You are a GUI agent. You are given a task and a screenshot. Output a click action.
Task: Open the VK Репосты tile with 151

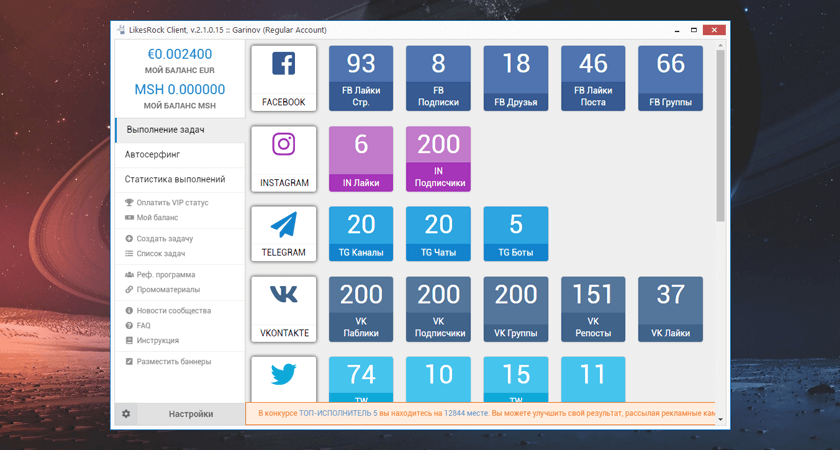593,309
